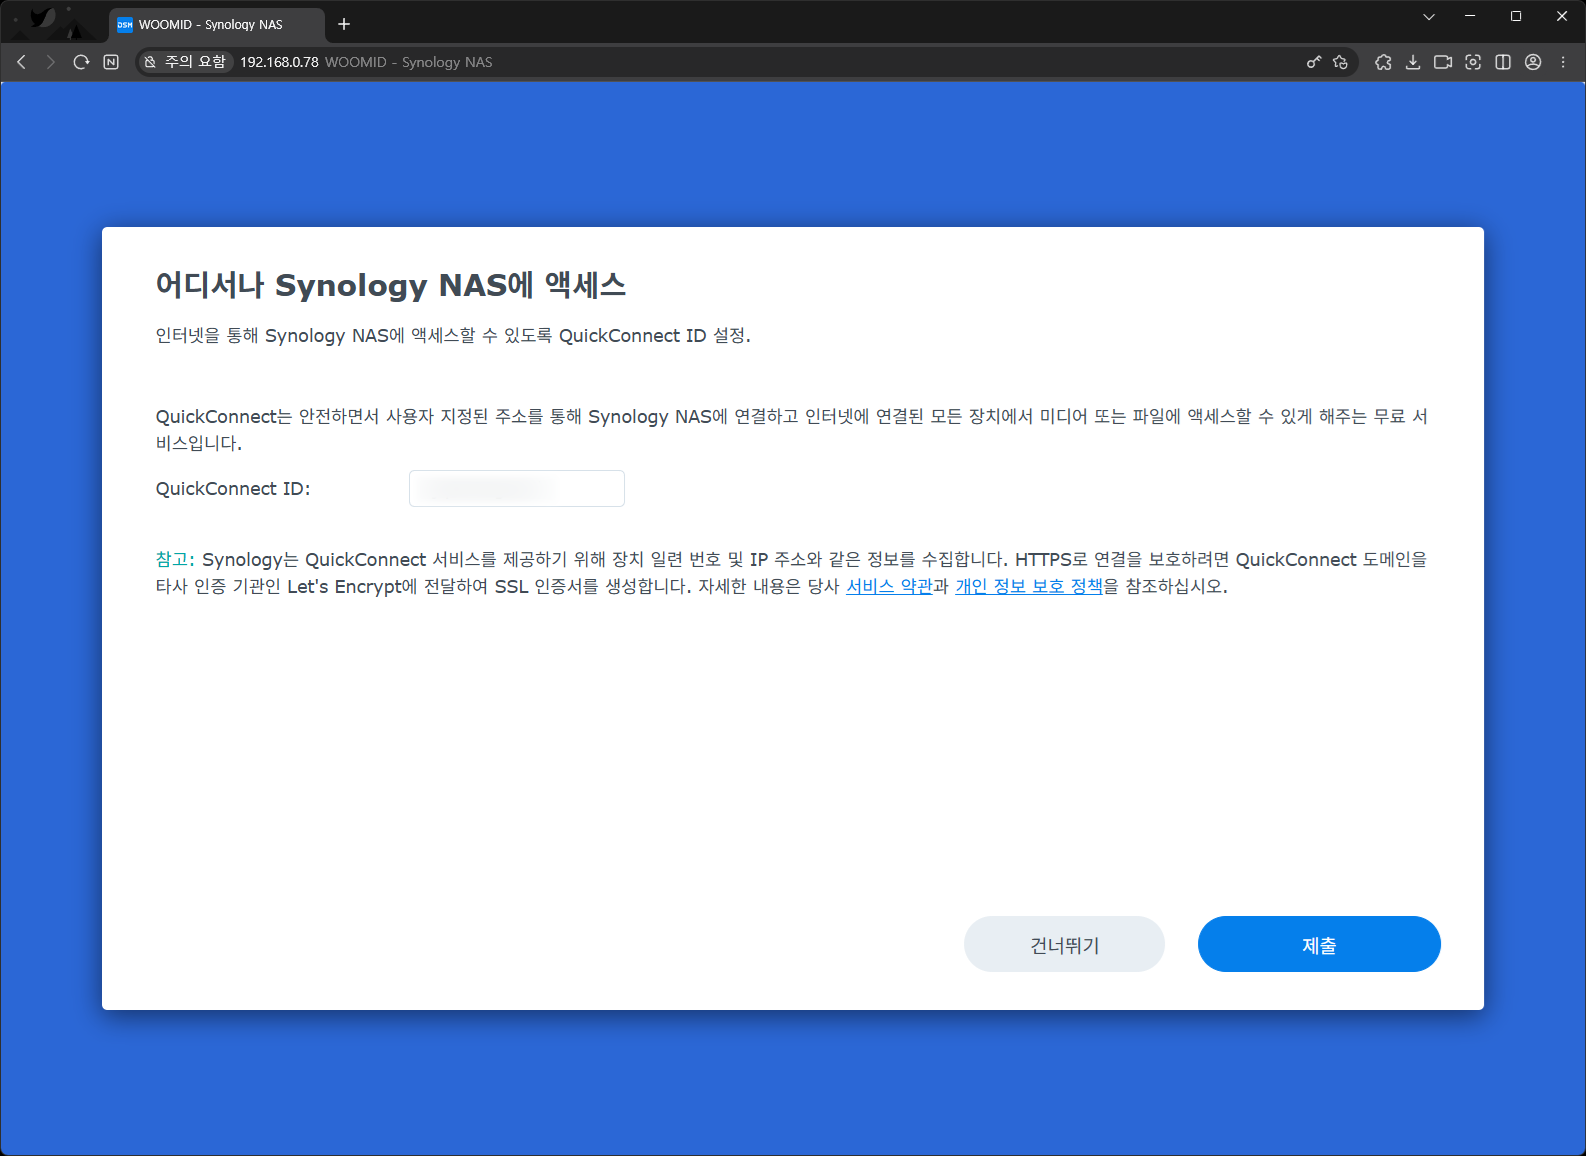
Task: Reload the Synology NAS page
Action: point(81,62)
